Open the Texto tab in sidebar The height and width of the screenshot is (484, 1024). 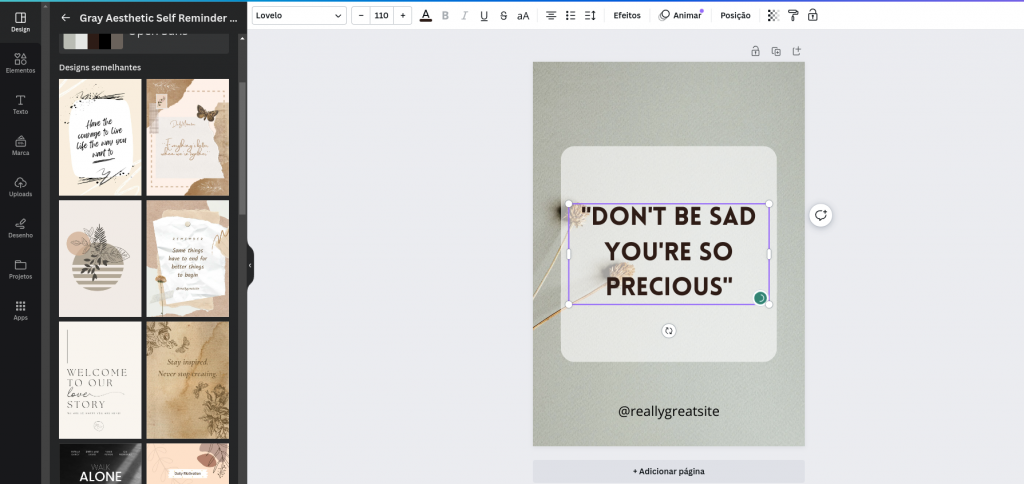coord(20,104)
